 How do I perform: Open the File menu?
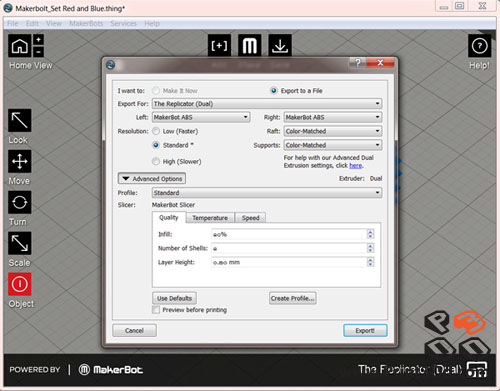point(13,23)
